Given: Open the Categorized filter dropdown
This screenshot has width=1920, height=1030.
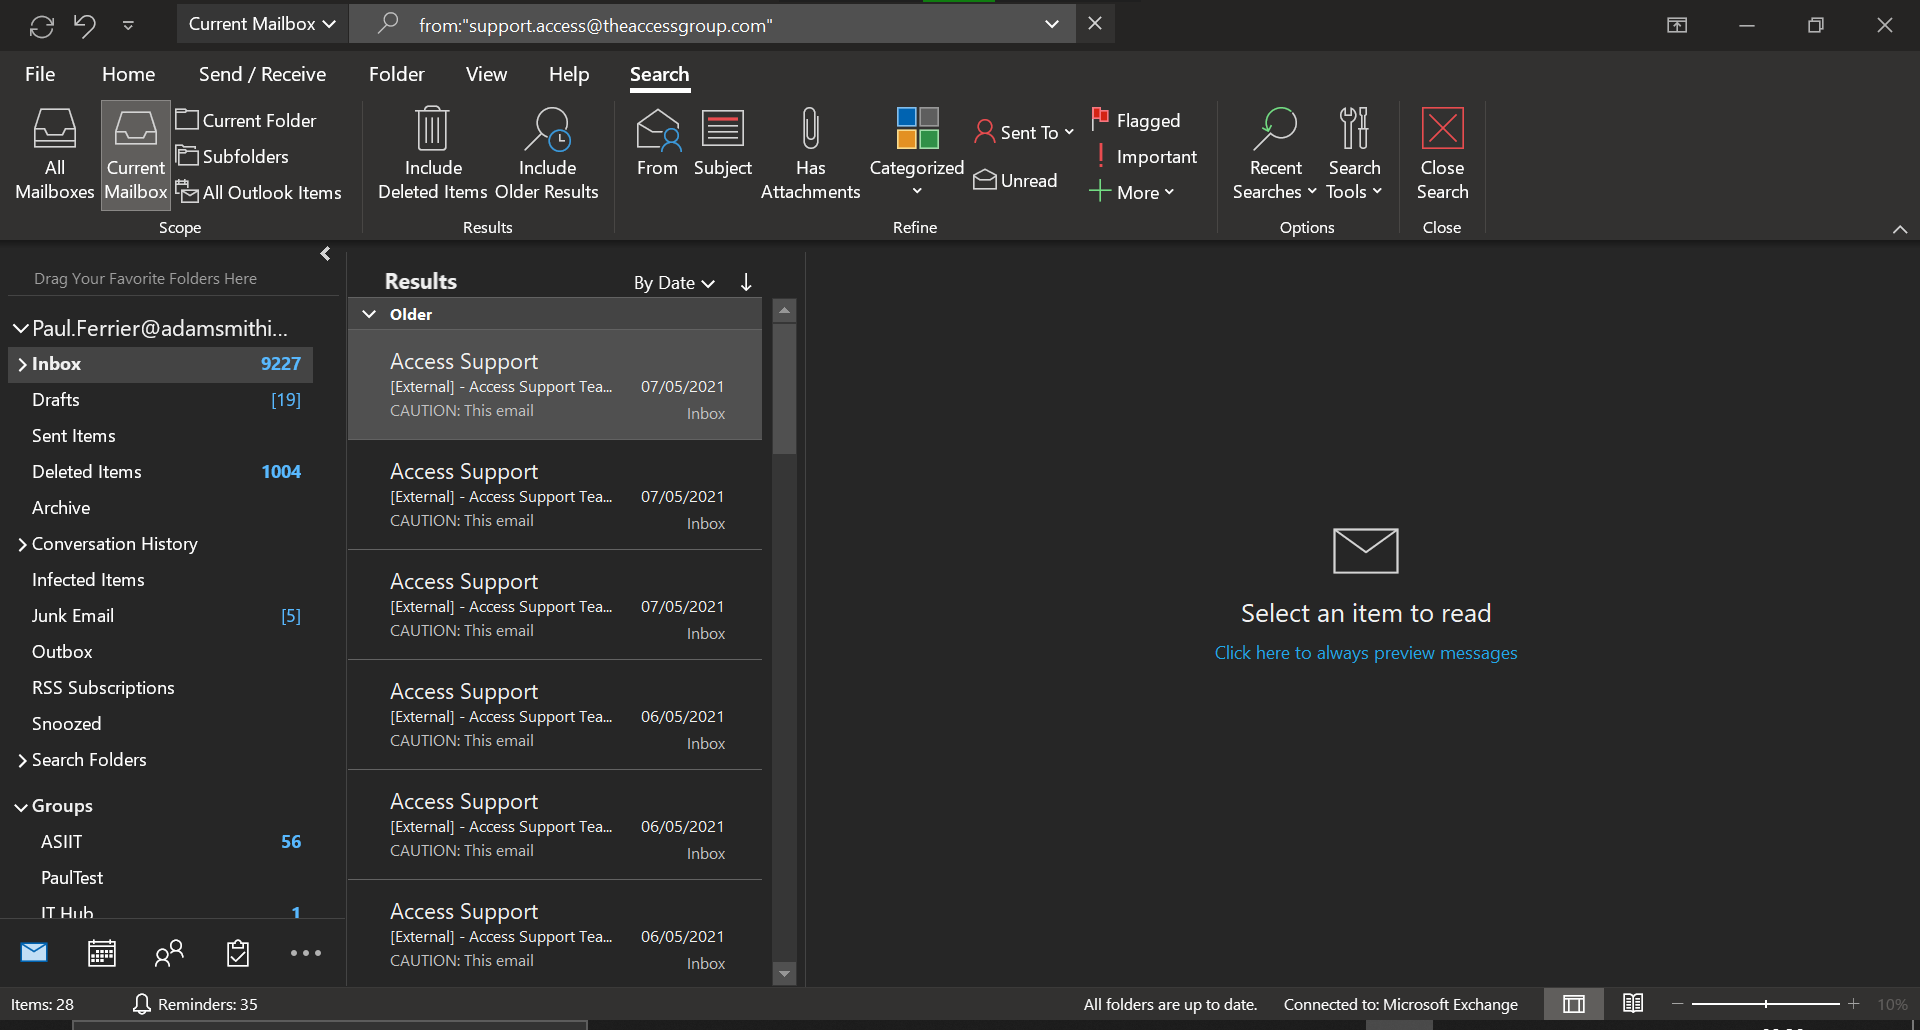Looking at the screenshot, I should pyautogui.click(x=917, y=153).
